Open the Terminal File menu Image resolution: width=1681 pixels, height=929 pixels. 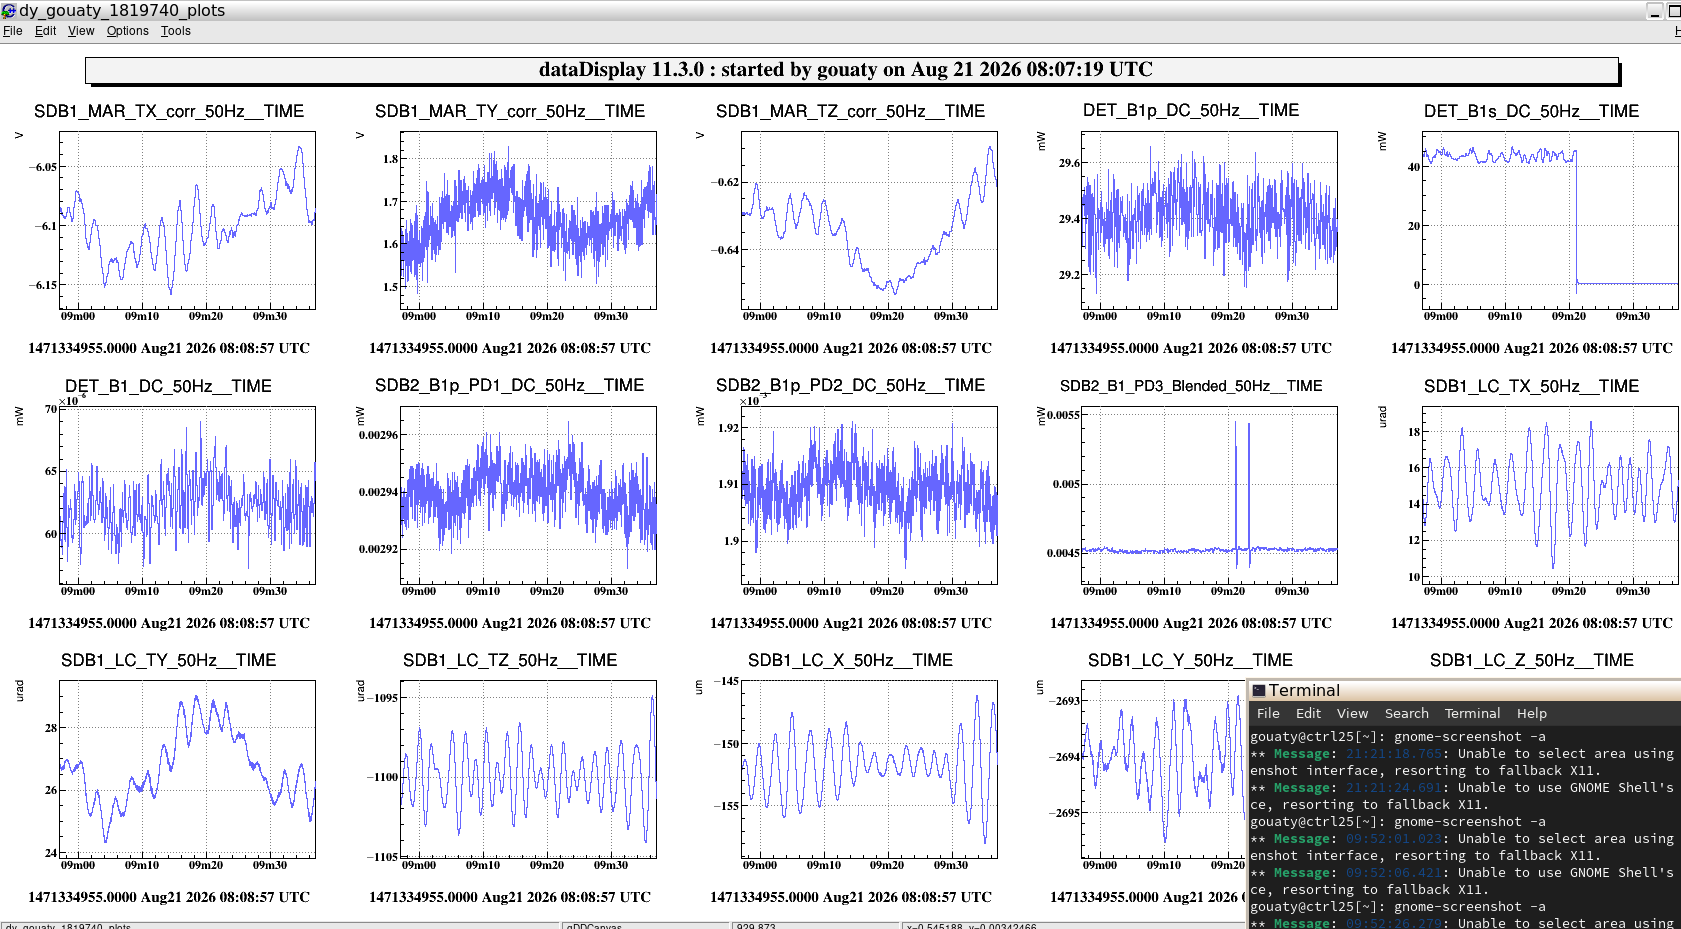pyautogui.click(x=1268, y=713)
